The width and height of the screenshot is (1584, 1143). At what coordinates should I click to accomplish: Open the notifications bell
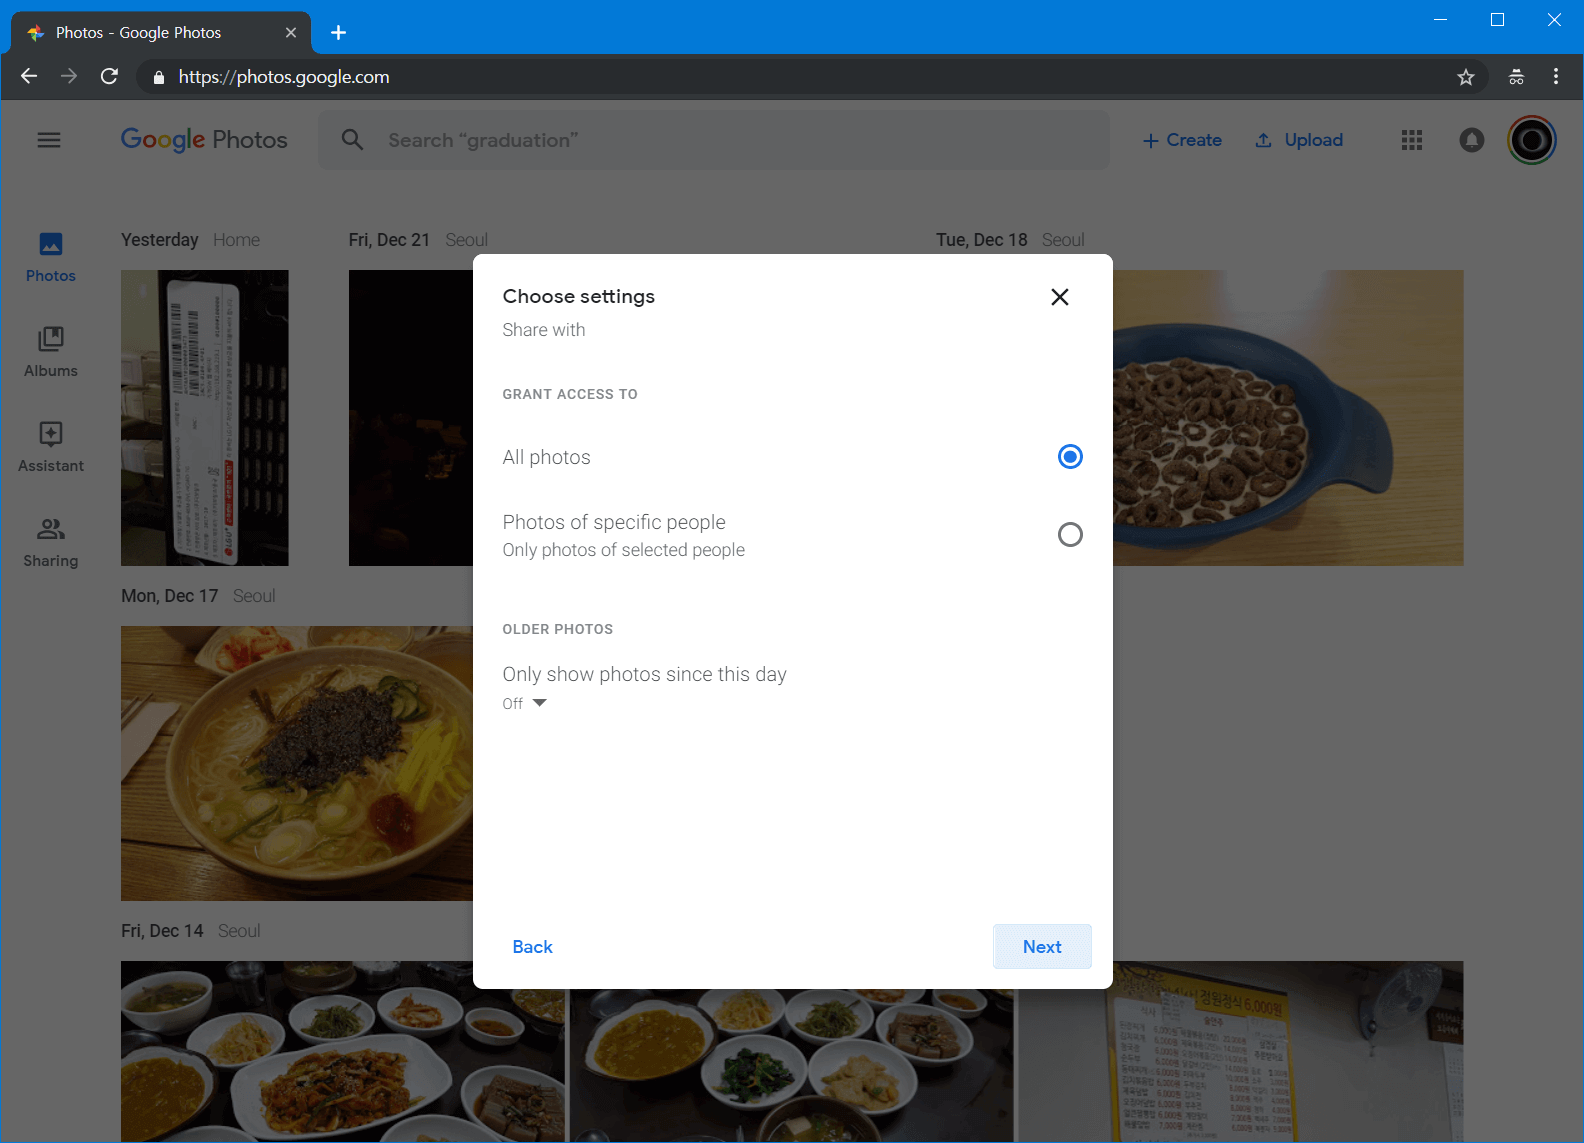click(1471, 140)
